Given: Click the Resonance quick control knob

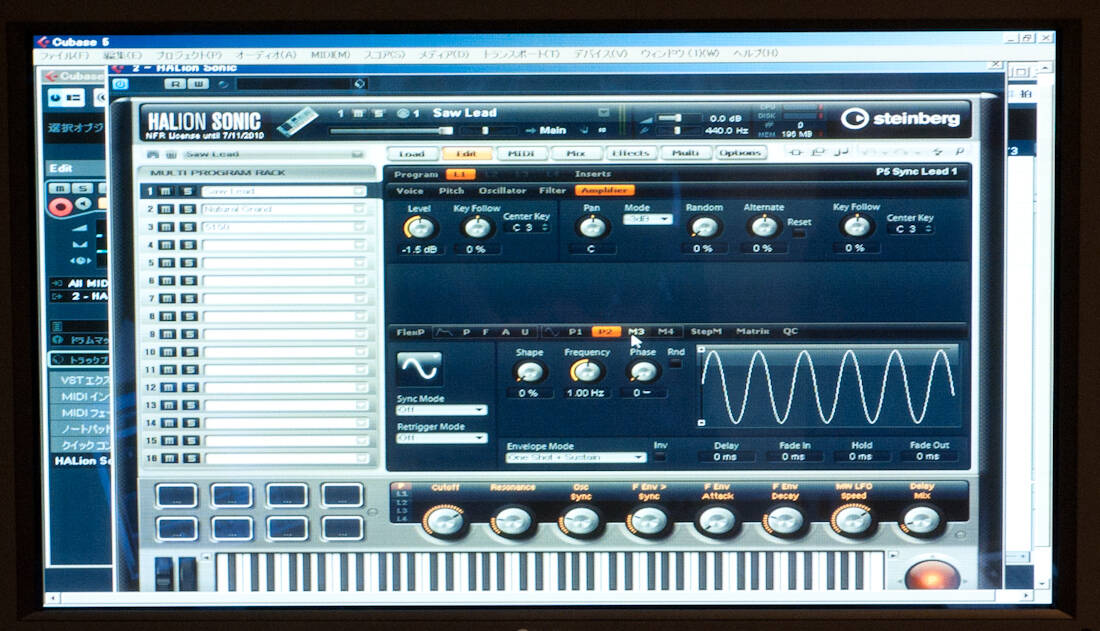Looking at the screenshot, I should click(x=513, y=522).
